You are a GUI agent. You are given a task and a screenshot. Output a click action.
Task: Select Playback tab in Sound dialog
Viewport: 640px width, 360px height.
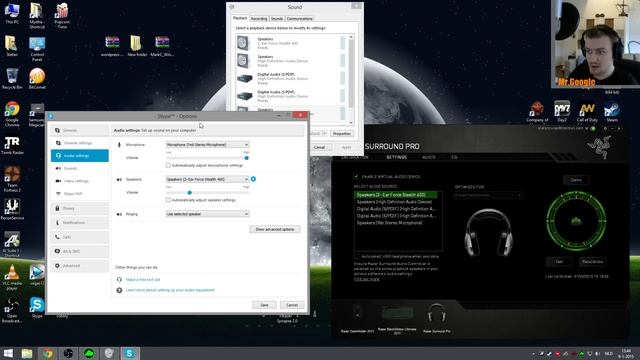(240, 18)
